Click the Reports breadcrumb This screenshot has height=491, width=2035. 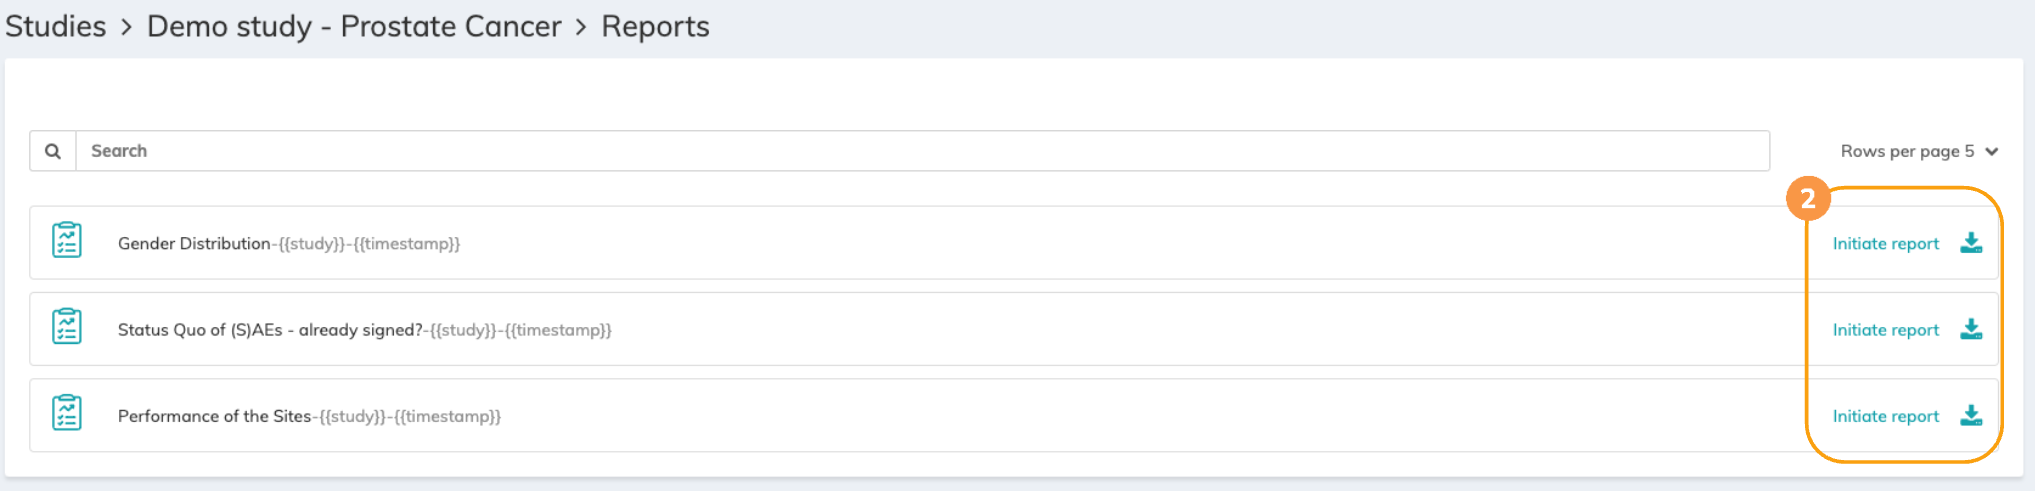(x=655, y=26)
